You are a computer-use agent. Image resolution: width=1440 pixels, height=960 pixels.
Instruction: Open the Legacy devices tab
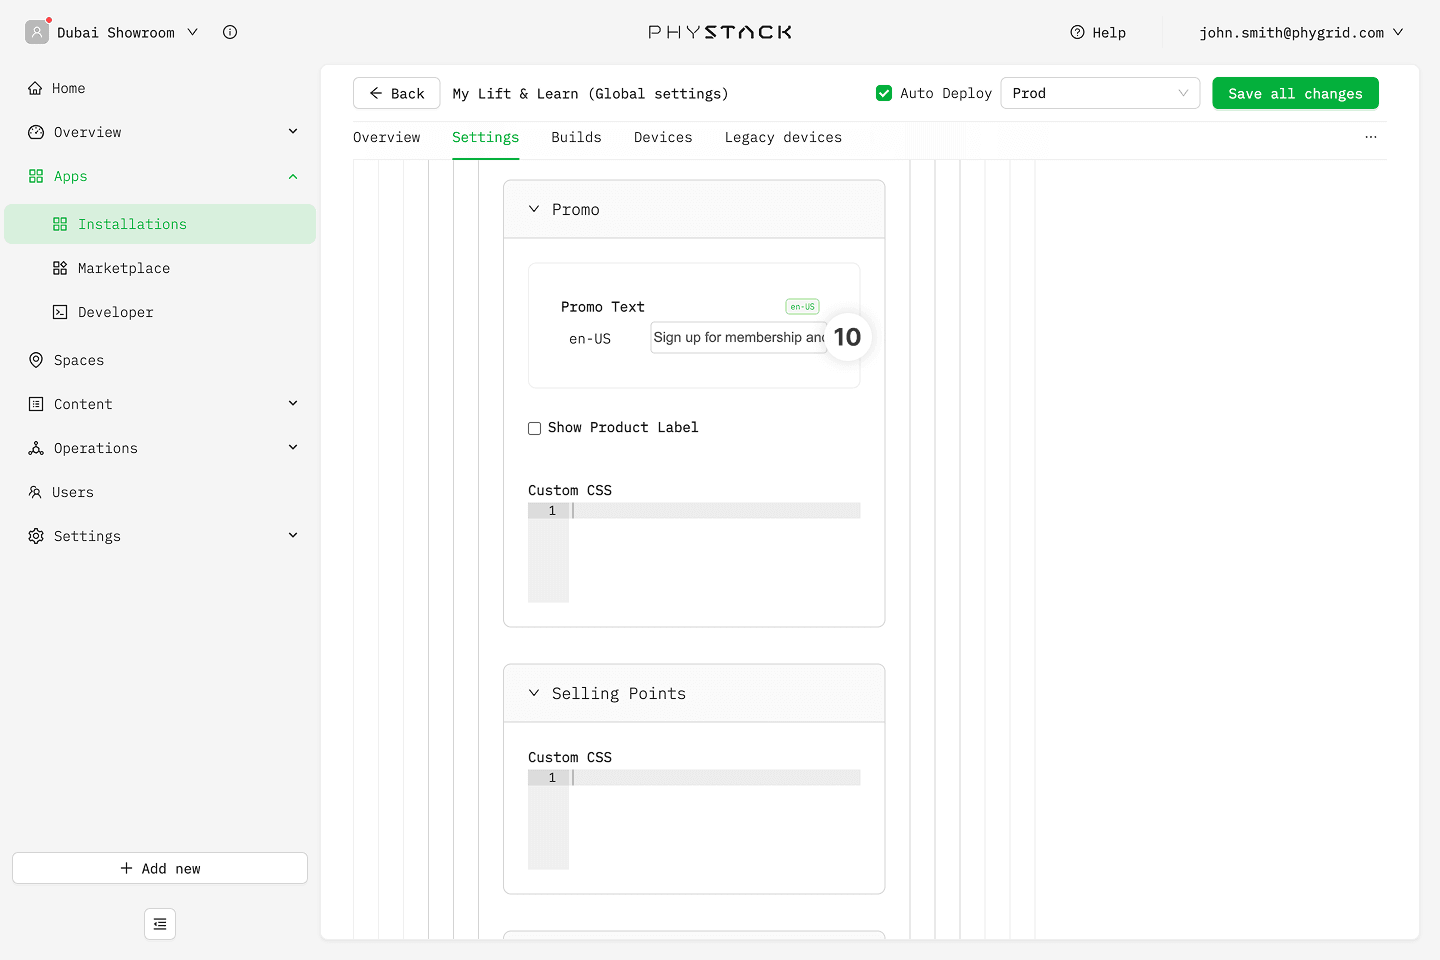[x=783, y=137]
